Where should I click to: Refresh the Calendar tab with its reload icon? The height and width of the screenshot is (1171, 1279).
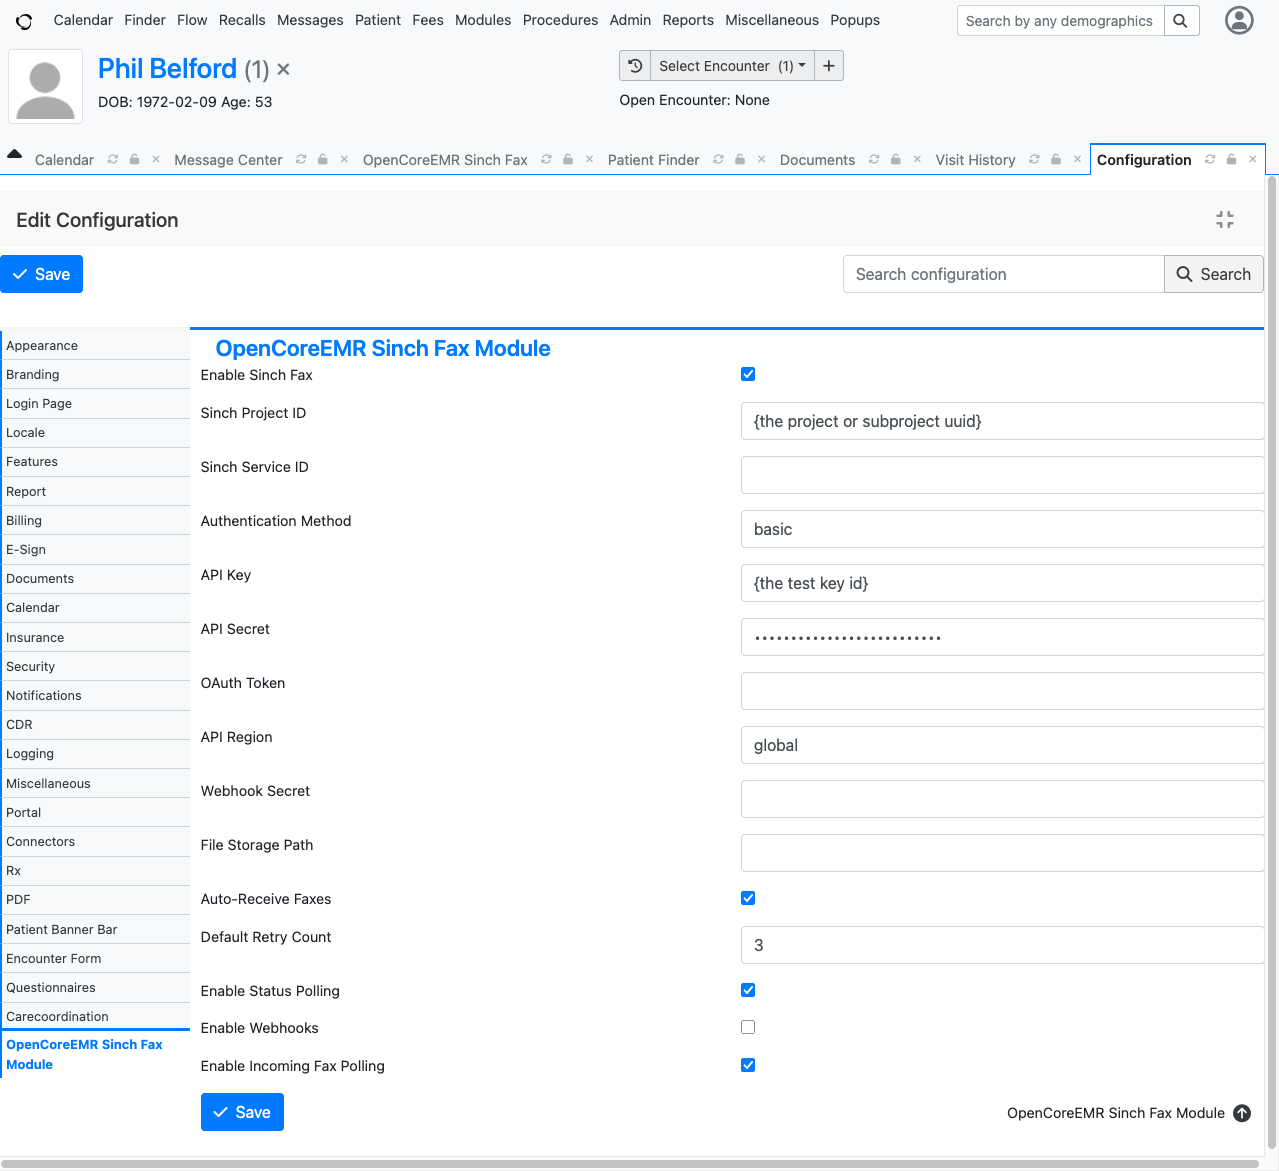point(112,159)
